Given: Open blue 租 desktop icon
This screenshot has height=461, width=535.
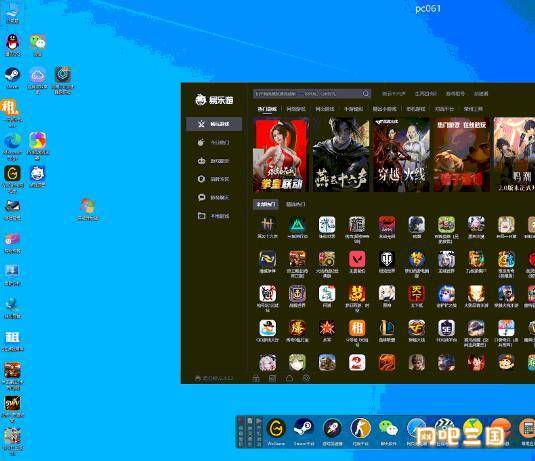Looking at the screenshot, I should click(x=13, y=341).
